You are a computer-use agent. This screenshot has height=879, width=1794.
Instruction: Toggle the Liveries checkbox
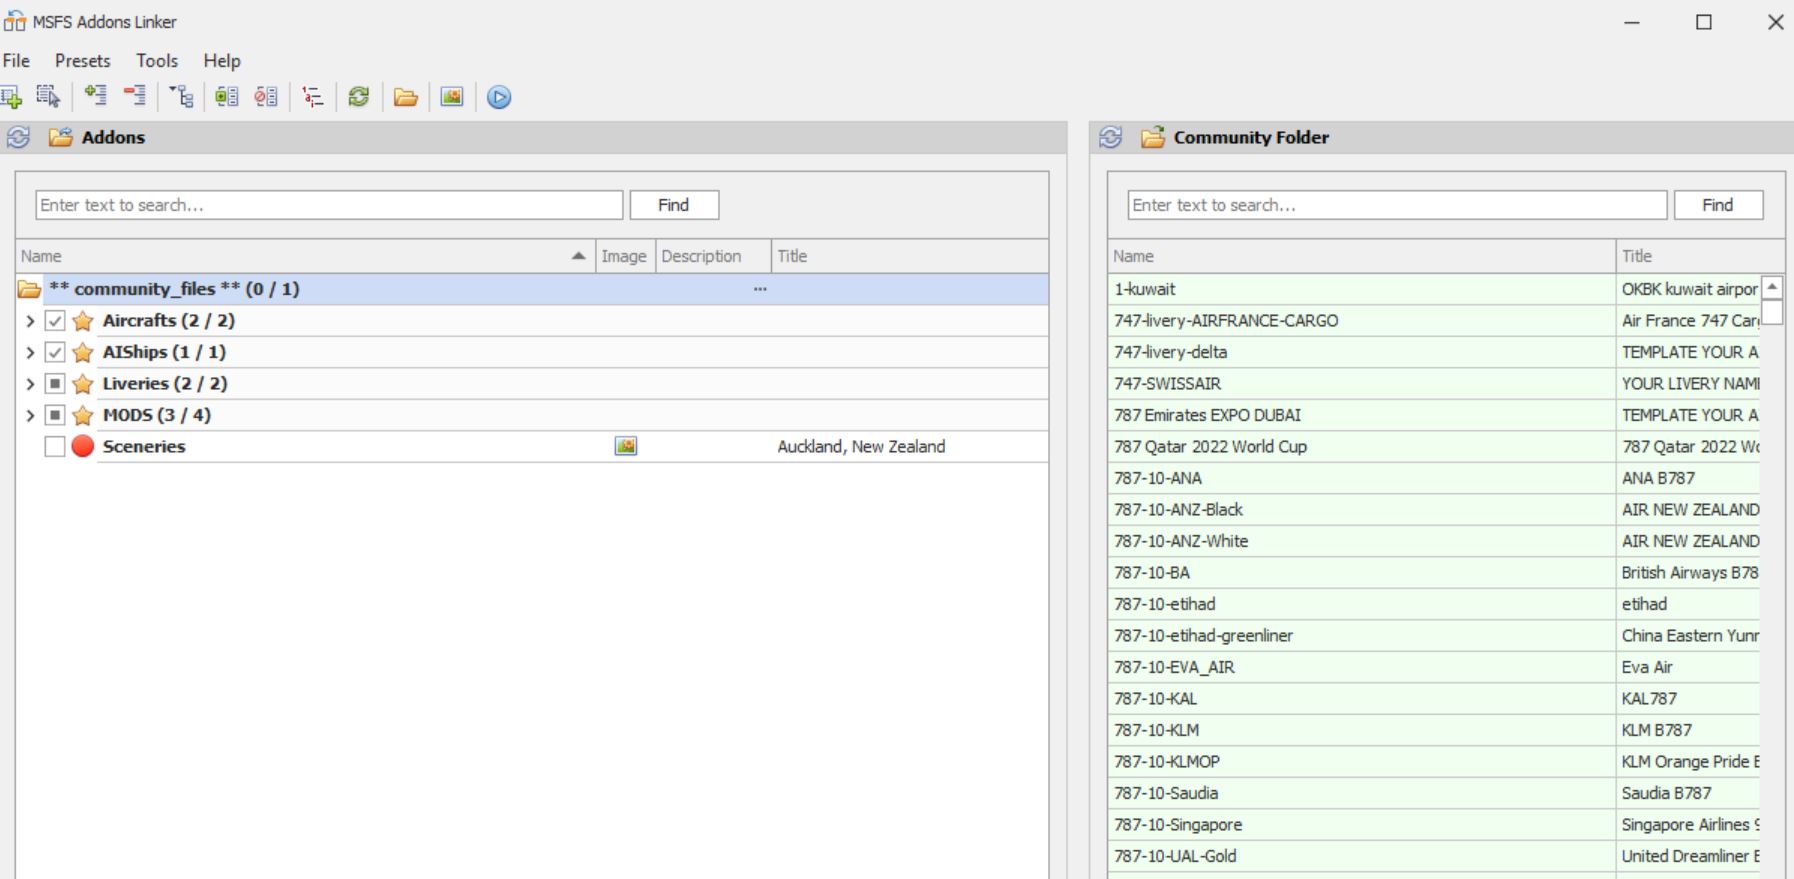click(55, 384)
